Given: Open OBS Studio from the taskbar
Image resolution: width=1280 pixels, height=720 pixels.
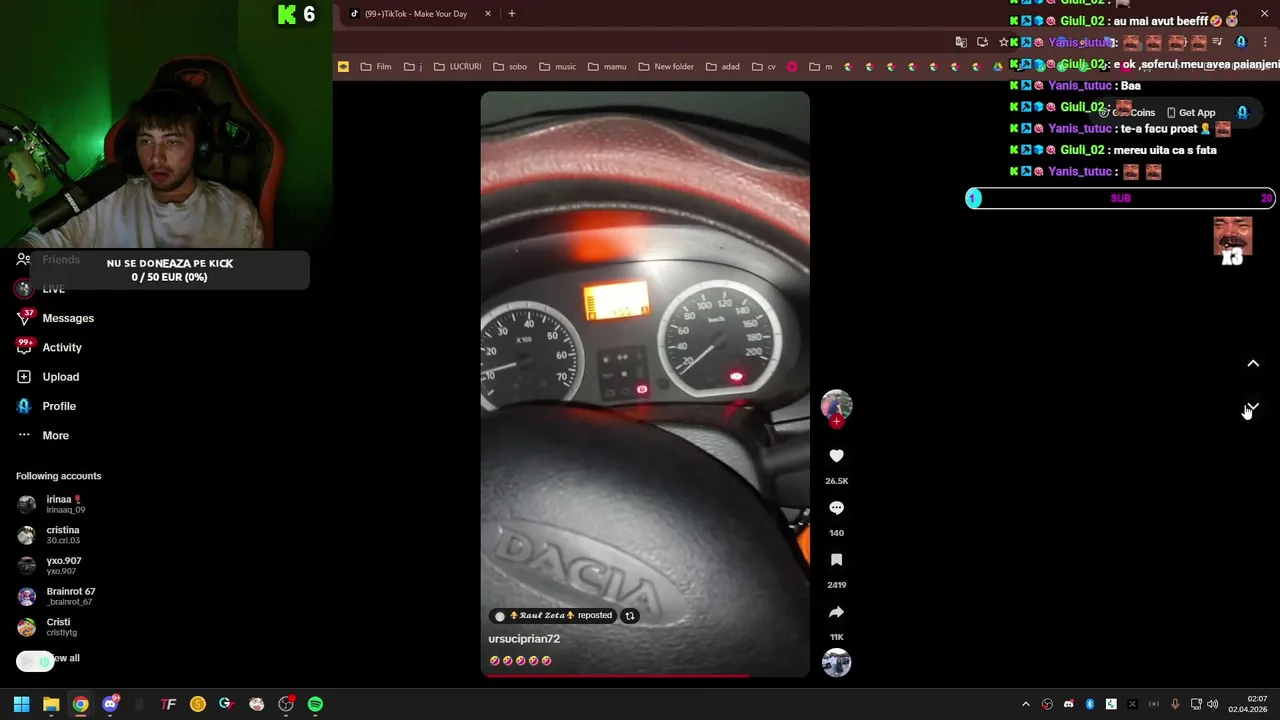Looking at the screenshot, I should point(286,704).
